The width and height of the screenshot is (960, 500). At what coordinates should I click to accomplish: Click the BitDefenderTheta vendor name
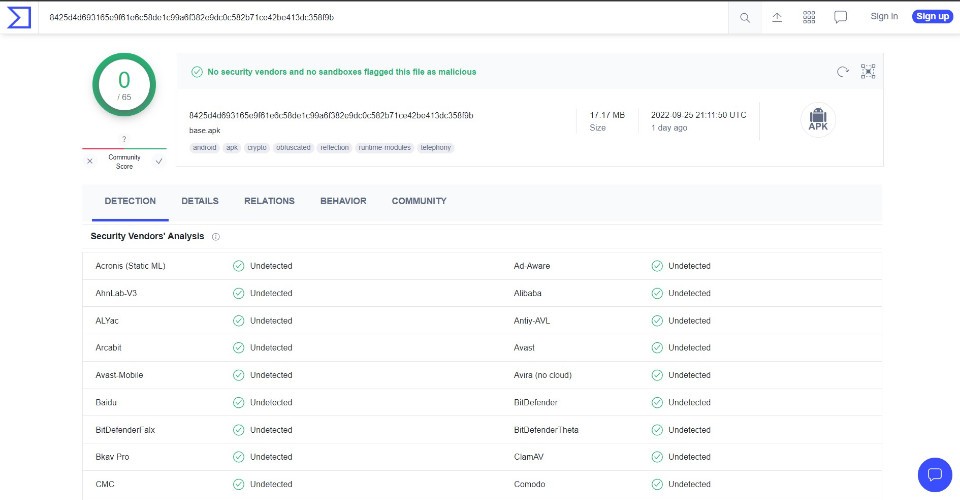pos(546,430)
